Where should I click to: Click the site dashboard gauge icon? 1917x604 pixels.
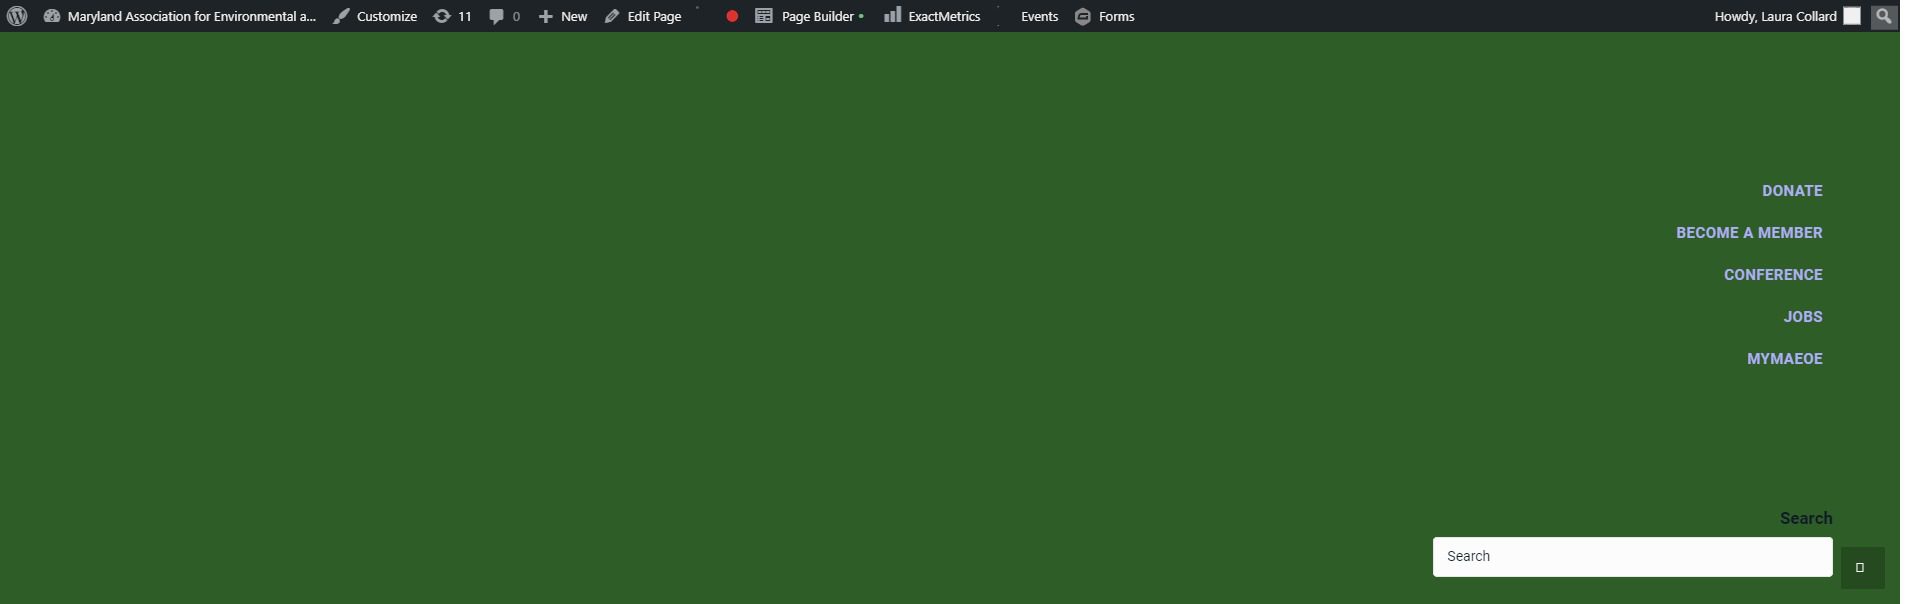(x=52, y=16)
